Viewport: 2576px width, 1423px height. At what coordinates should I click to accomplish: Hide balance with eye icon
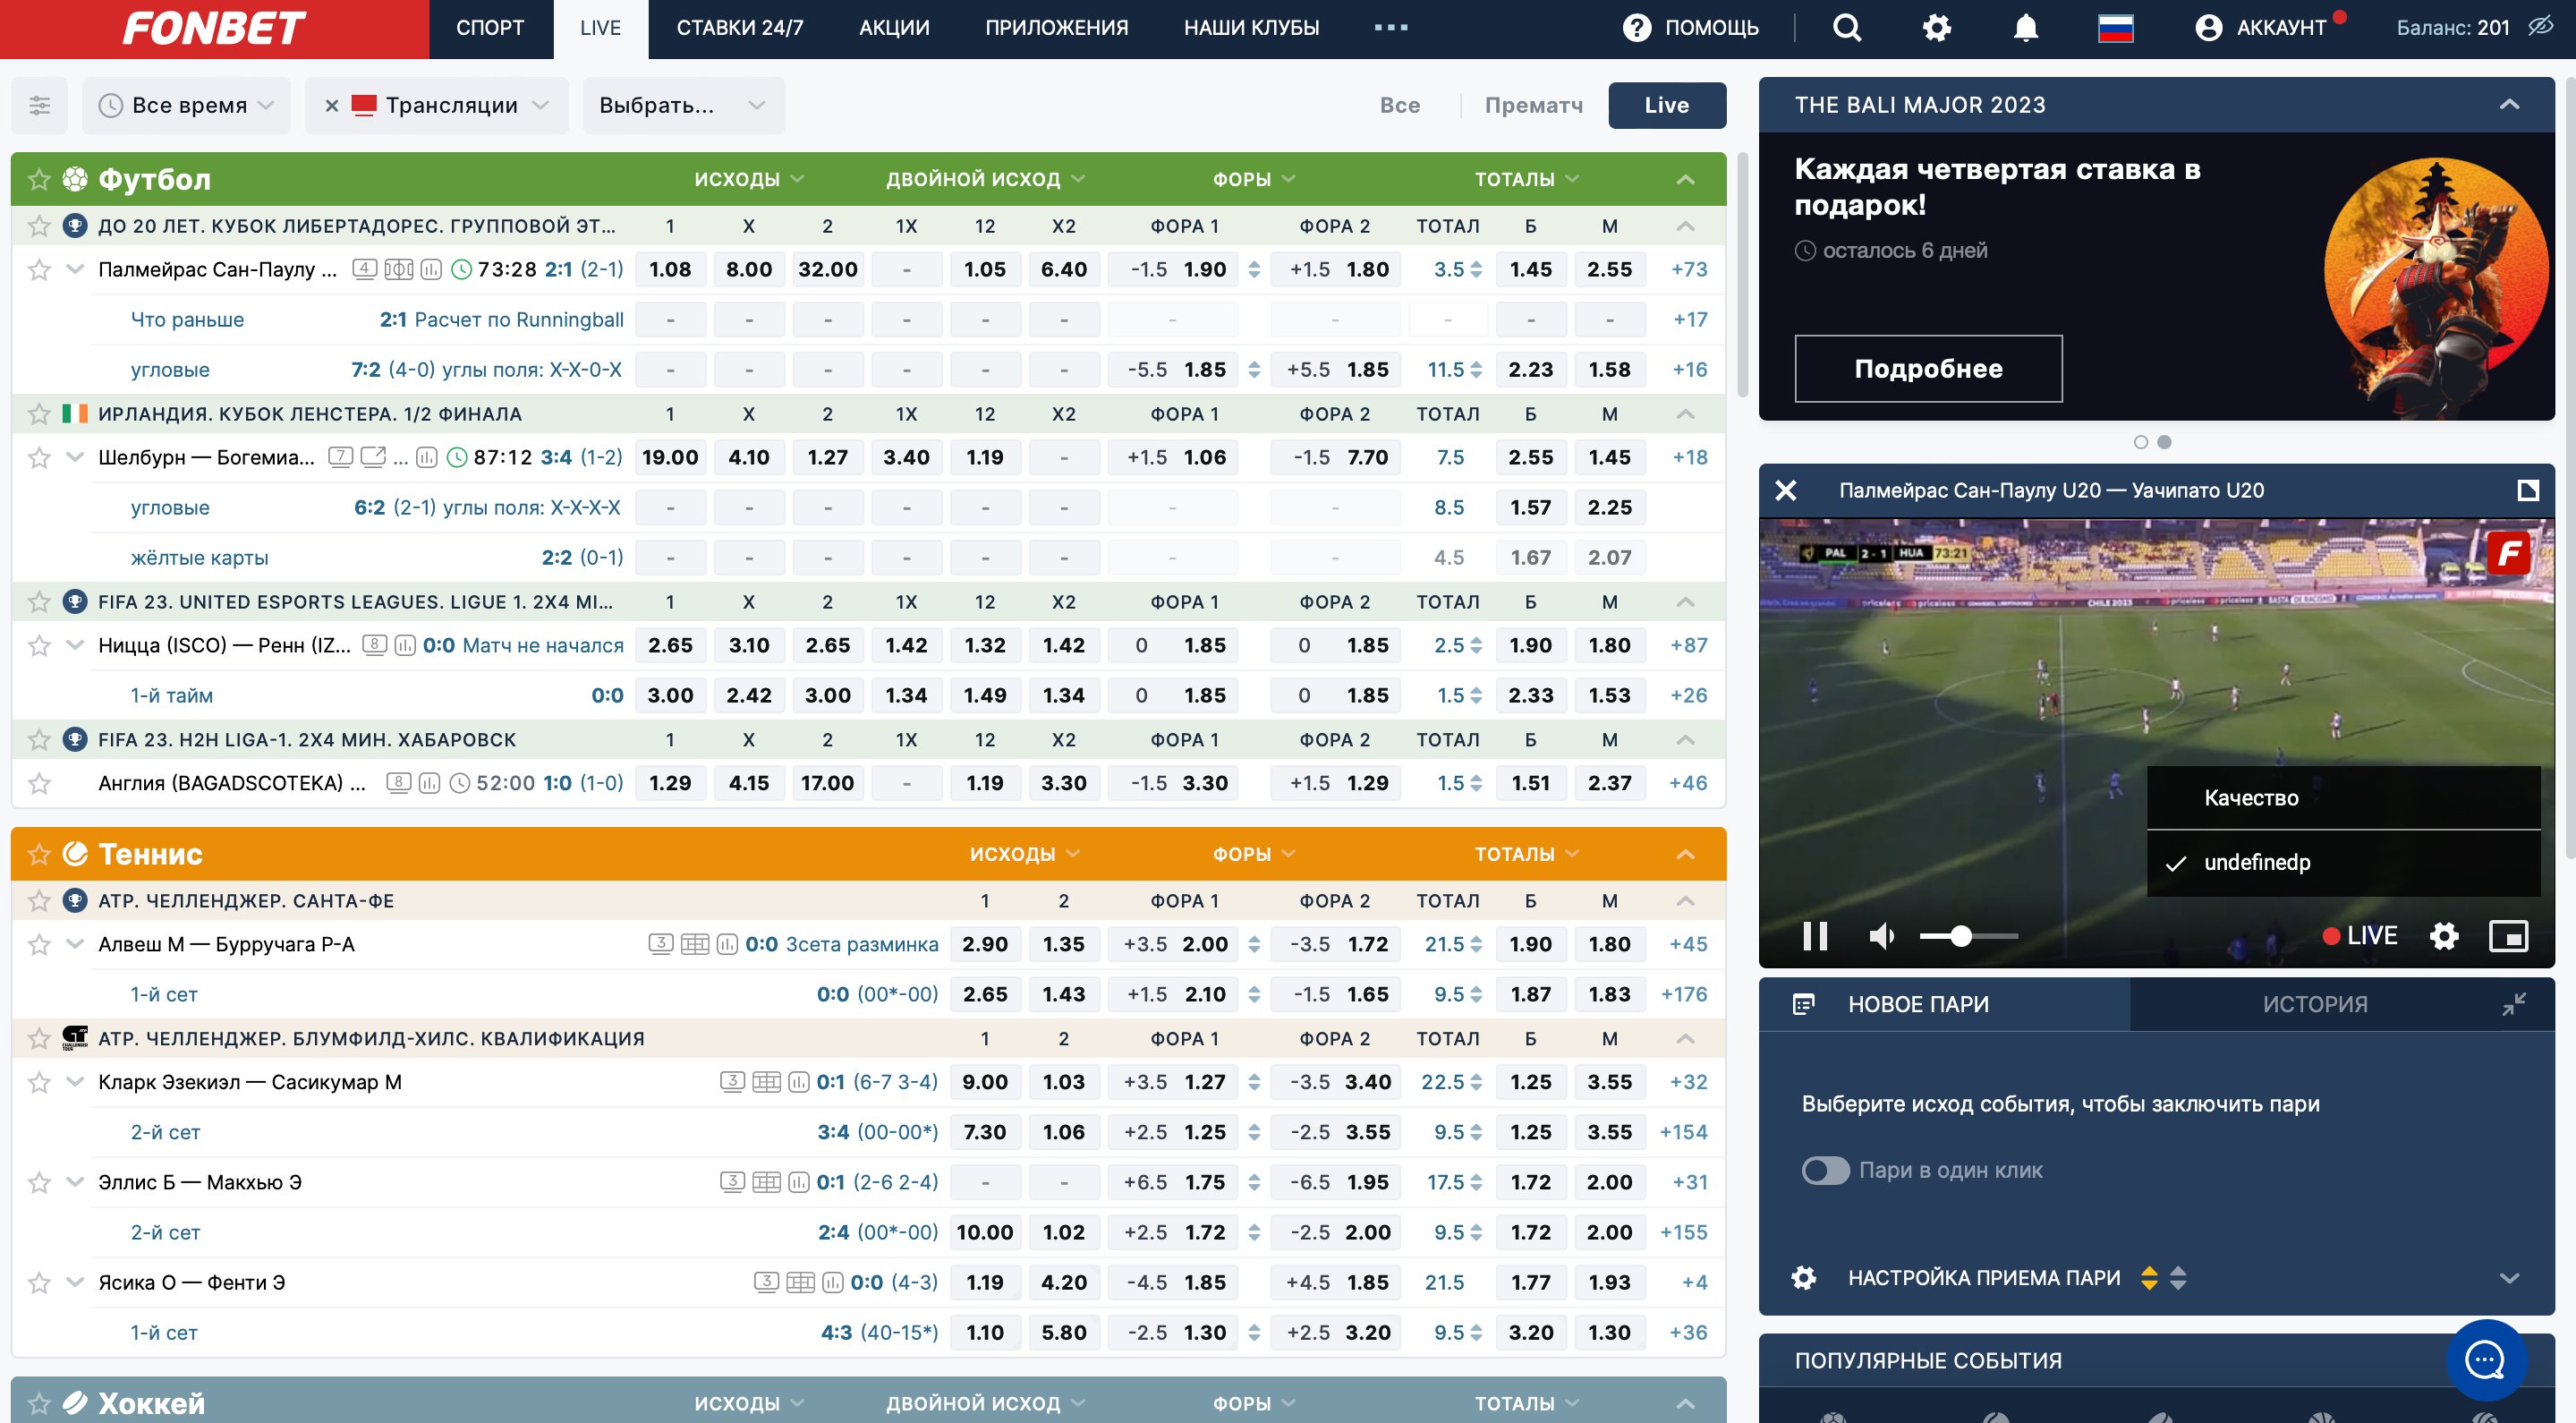pyautogui.click(x=2541, y=27)
